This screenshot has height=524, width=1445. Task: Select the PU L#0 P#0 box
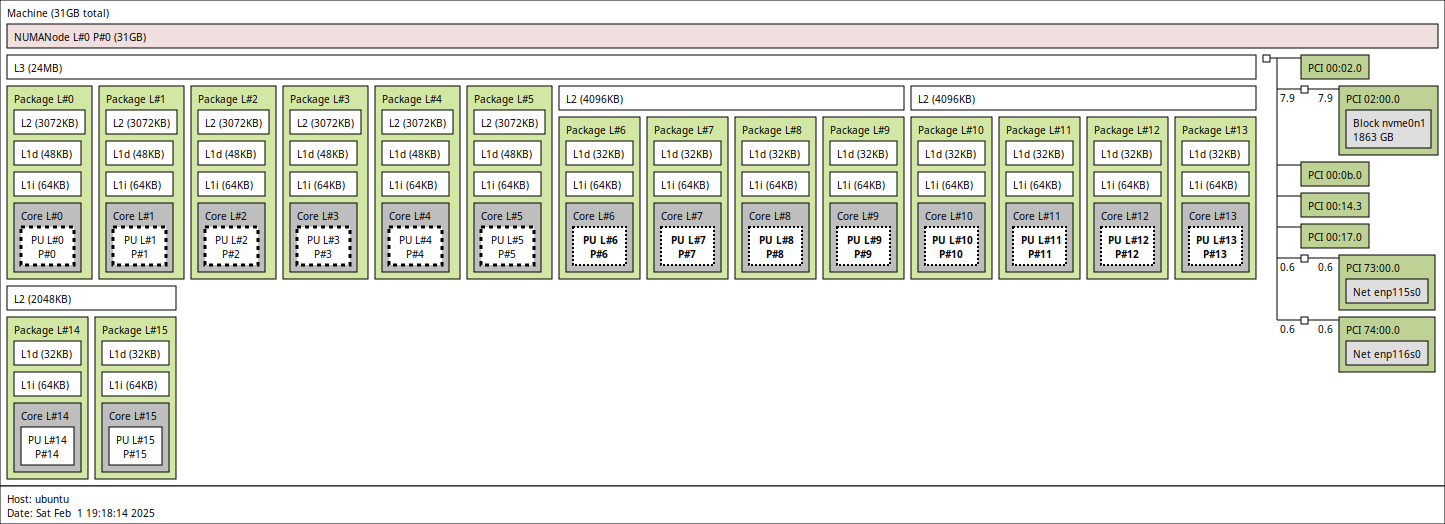click(x=48, y=247)
